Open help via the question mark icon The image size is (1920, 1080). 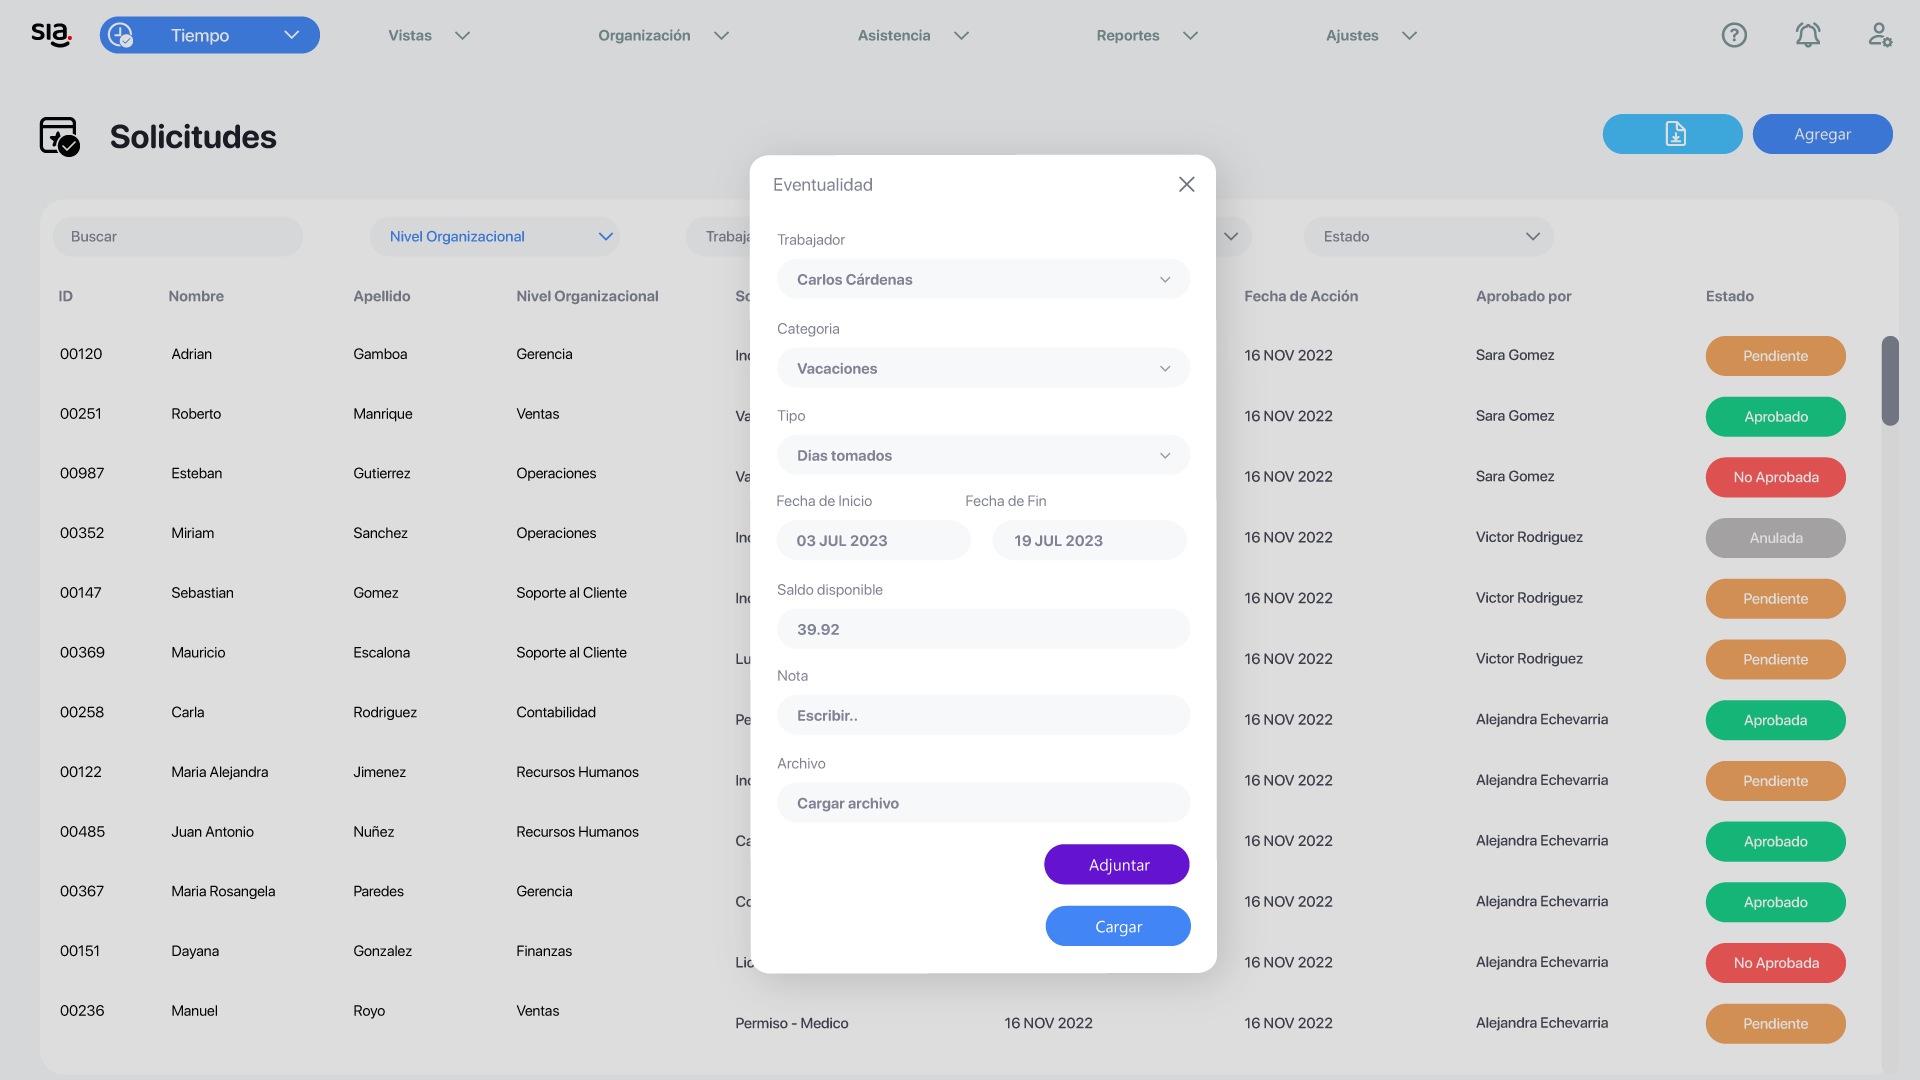click(1733, 34)
